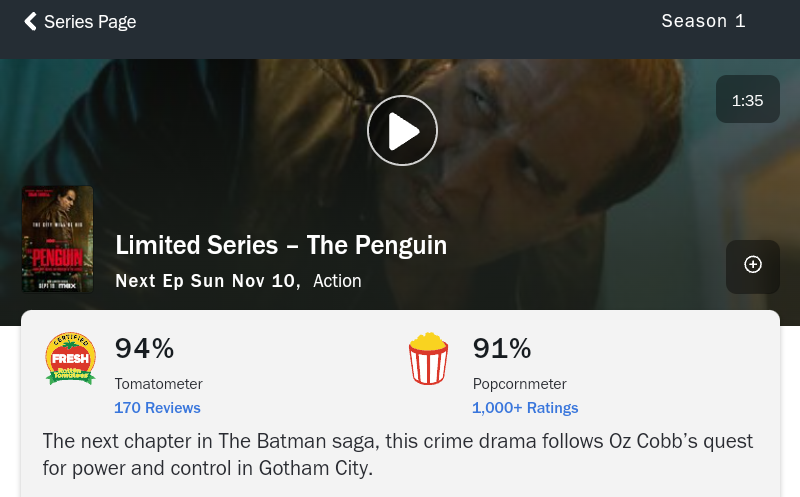Click the 91% Popcornmeter score

click(x=501, y=348)
